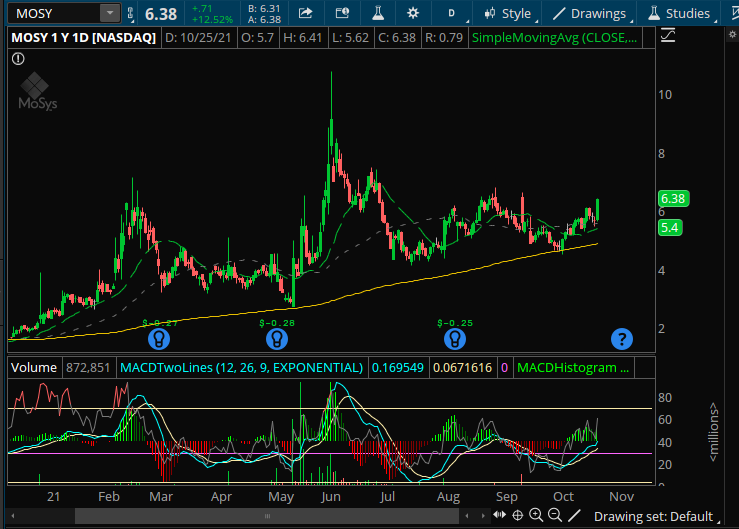This screenshot has width=739, height=529.
Task: Click the alert exclamation icon on chart
Action: (18, 59)
